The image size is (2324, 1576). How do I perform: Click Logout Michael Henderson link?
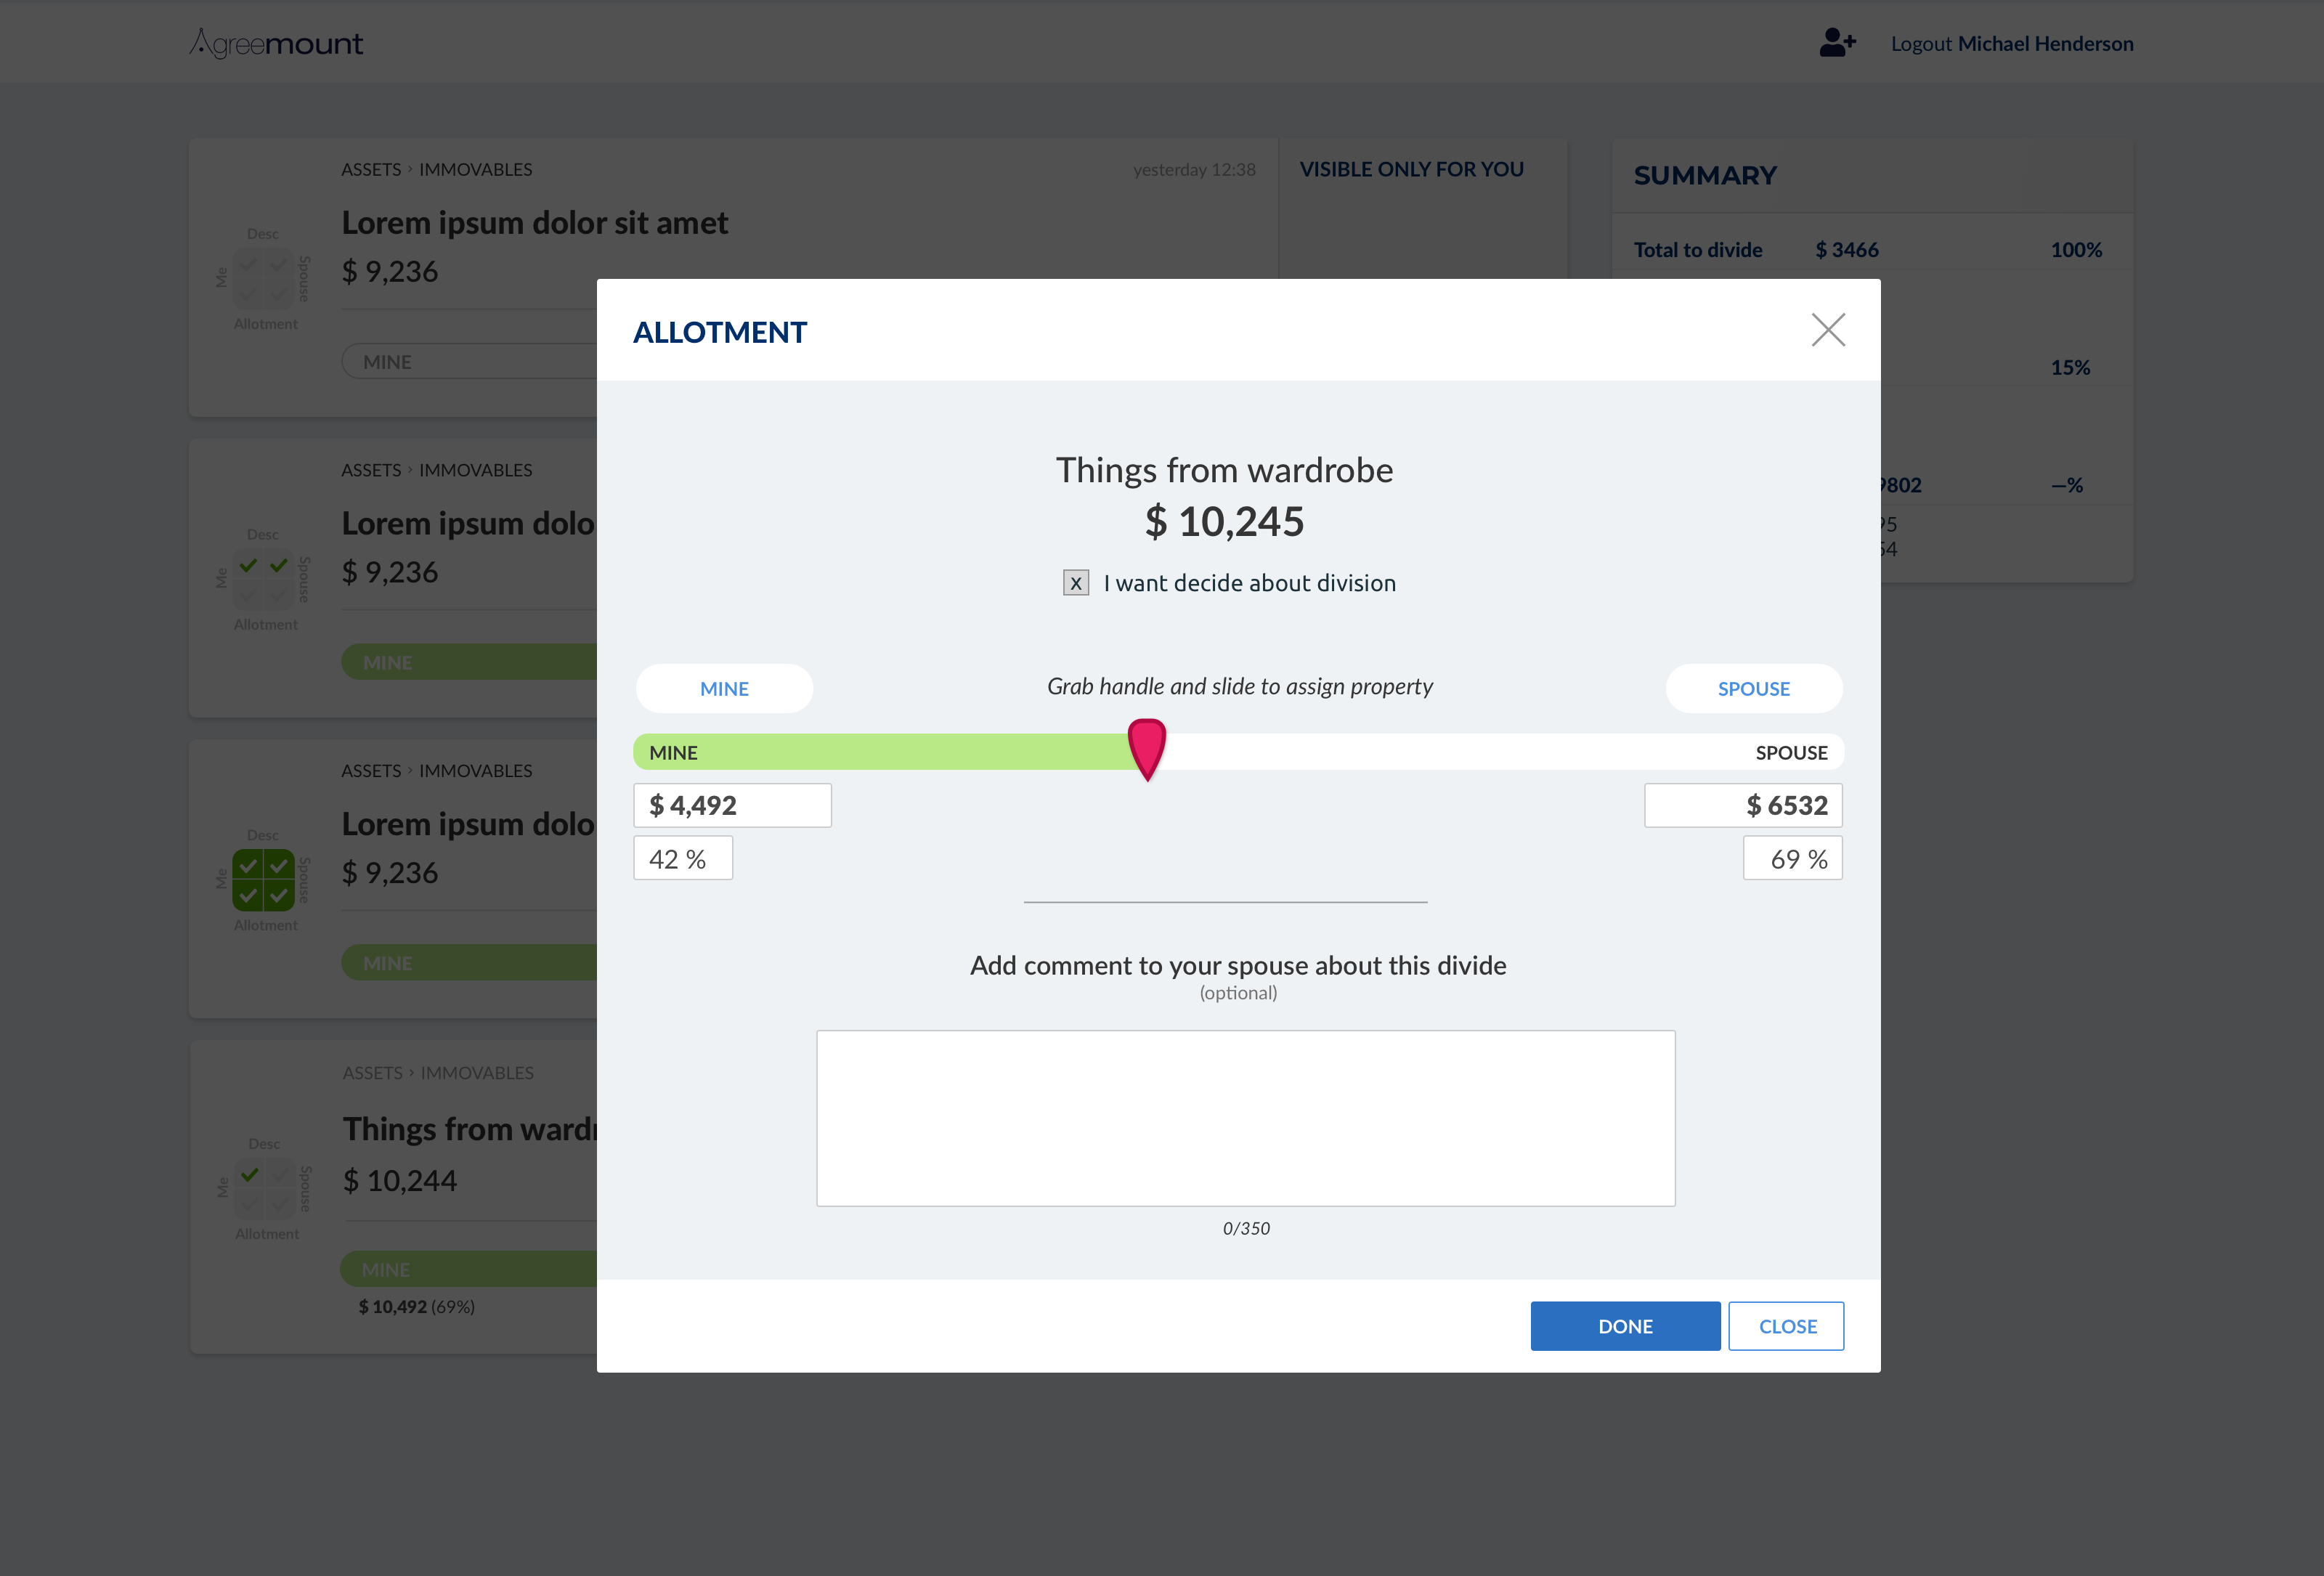(x=2011, y=44)
